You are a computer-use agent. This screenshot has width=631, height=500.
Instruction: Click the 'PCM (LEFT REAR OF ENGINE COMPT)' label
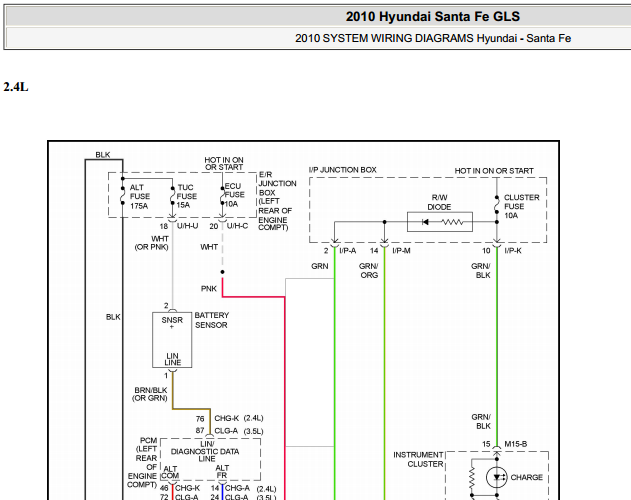tap(143, 463)
